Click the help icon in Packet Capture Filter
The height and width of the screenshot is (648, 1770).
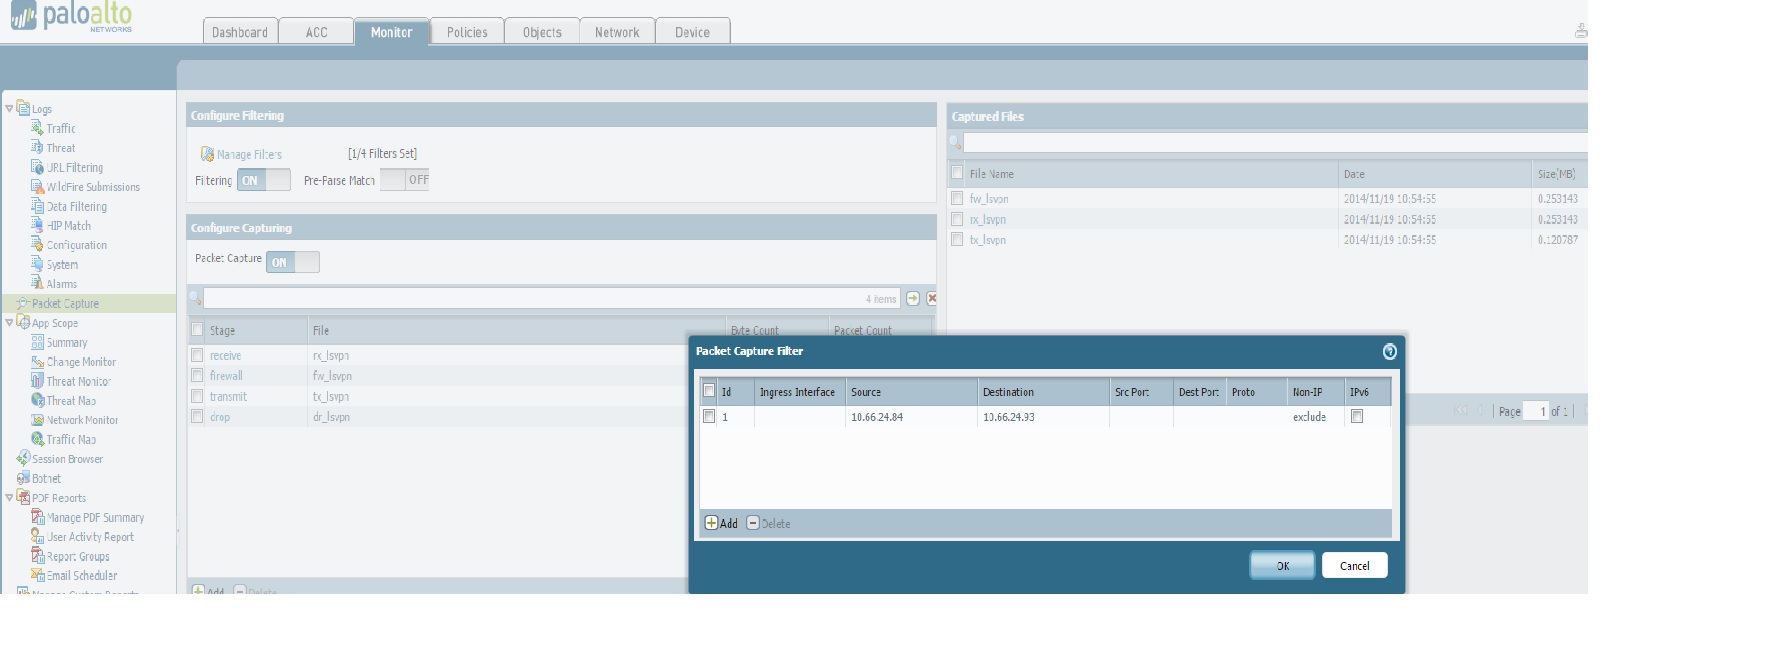[x=1389, y=351]
